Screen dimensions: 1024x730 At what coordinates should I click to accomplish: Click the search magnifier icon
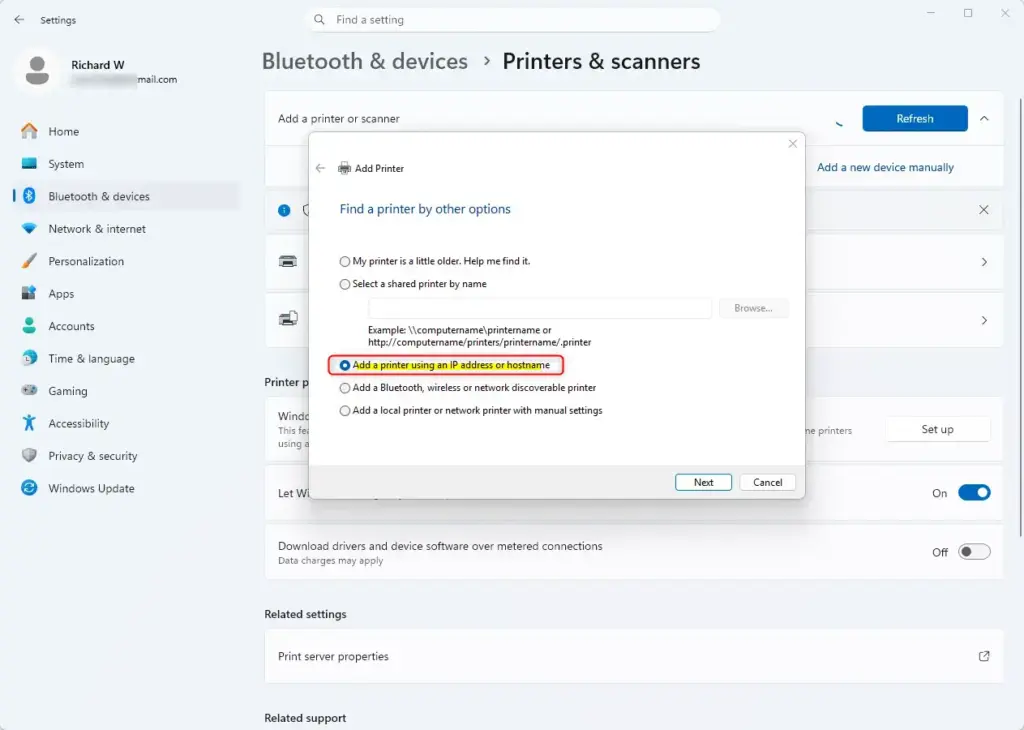pos(319,20)
